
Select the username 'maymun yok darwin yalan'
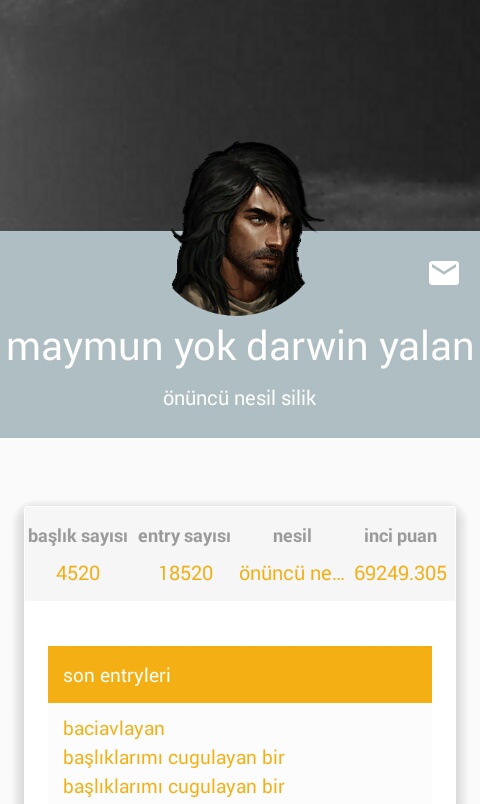pos(240,347)
